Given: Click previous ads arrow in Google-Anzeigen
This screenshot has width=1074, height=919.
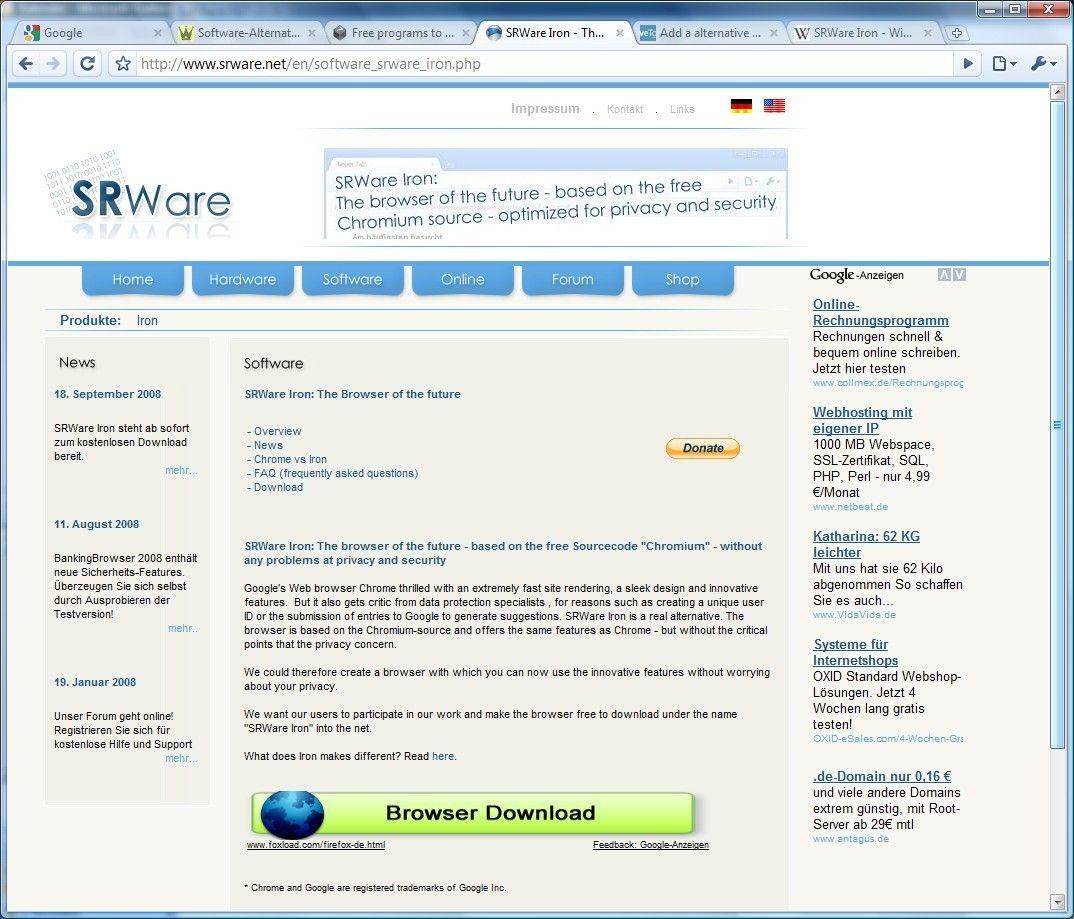Looking at the screenshot, I should 944,275.
